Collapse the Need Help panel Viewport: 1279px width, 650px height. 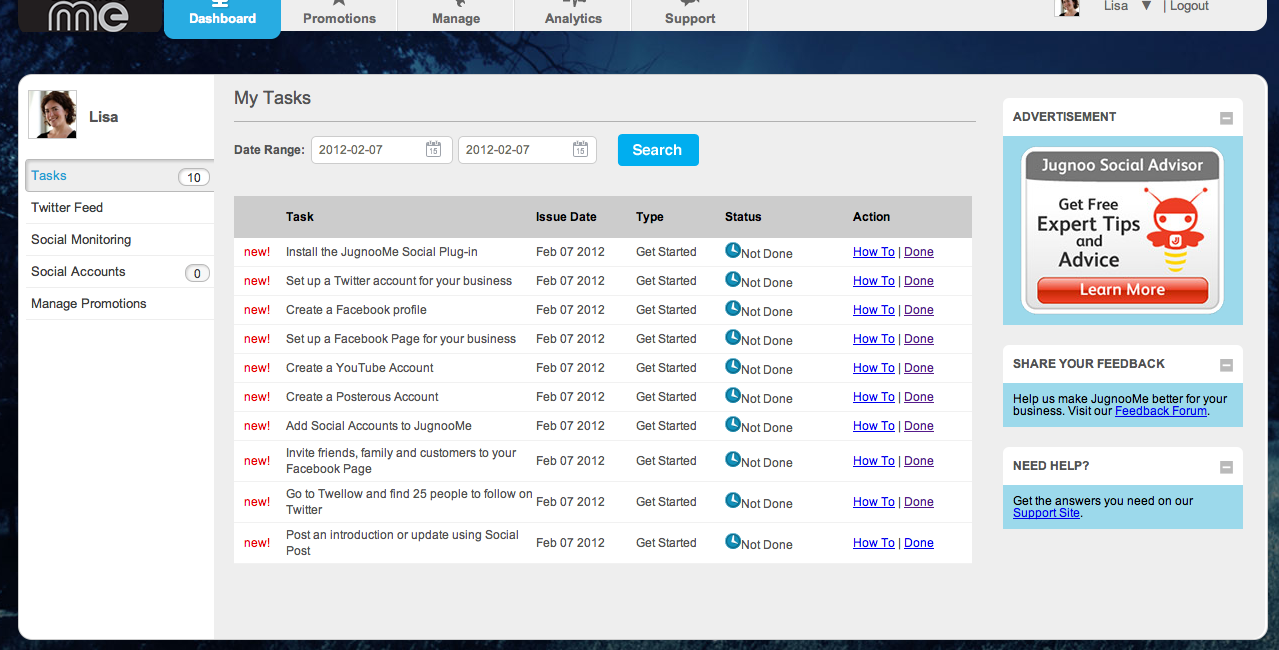[1226, 467]
